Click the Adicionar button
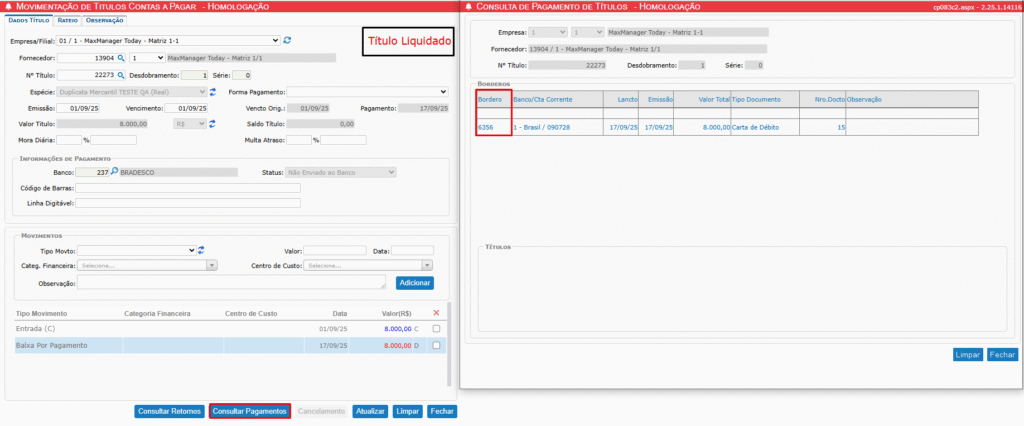 [x=415, y=283]
